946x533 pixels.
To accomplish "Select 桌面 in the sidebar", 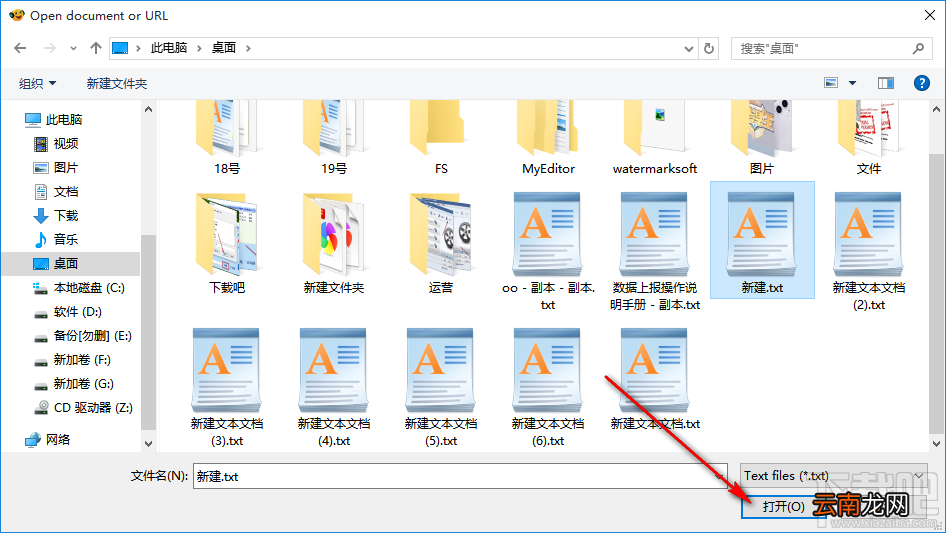I will (x=71, y=264).
